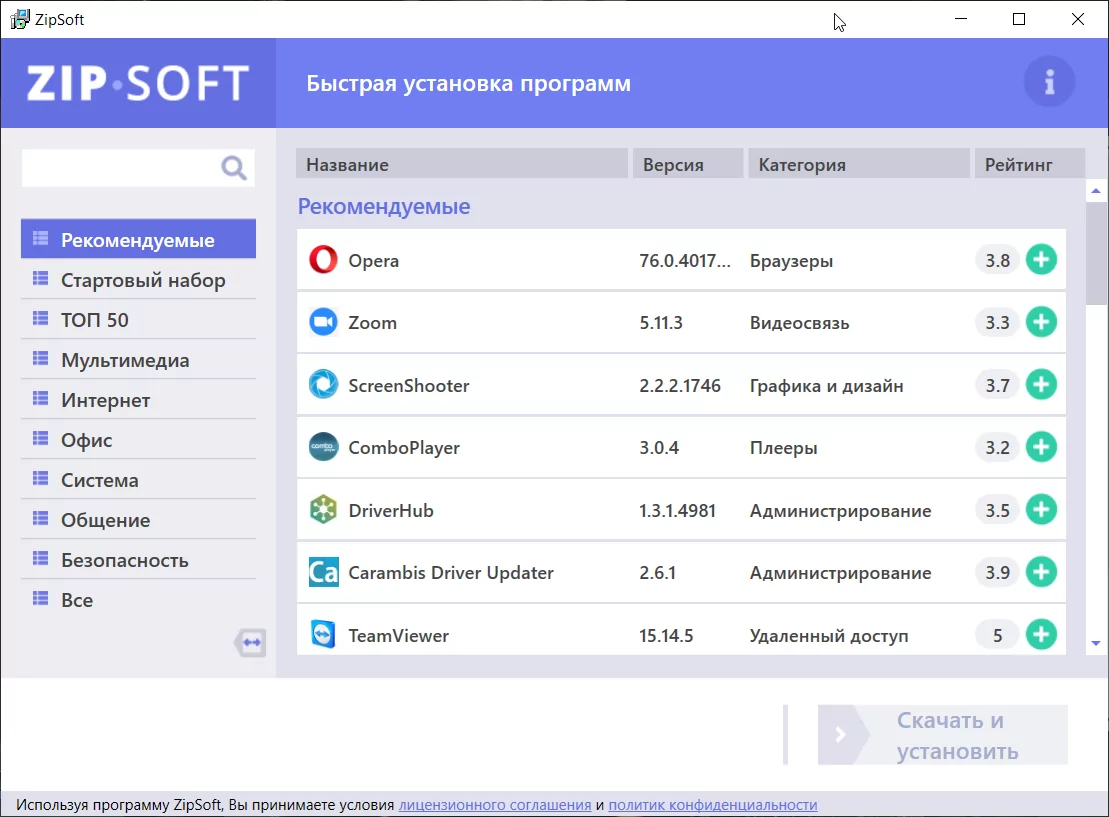This screenshot has width=1109, height=817.
Task: Click the Carambis Driver Updater name
Action: click(x=451, y=572)
